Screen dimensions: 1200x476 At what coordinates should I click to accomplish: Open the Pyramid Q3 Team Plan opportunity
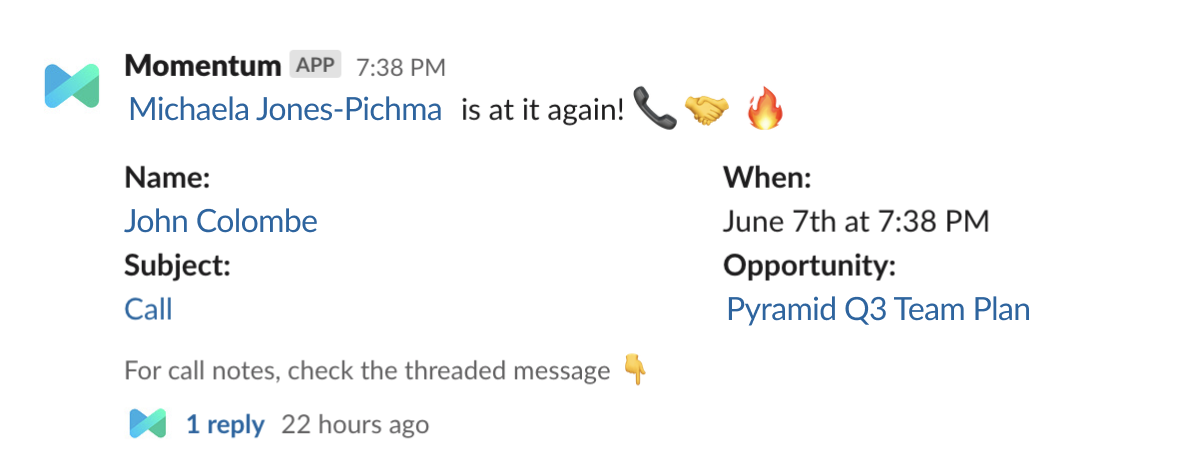[878, 309]
